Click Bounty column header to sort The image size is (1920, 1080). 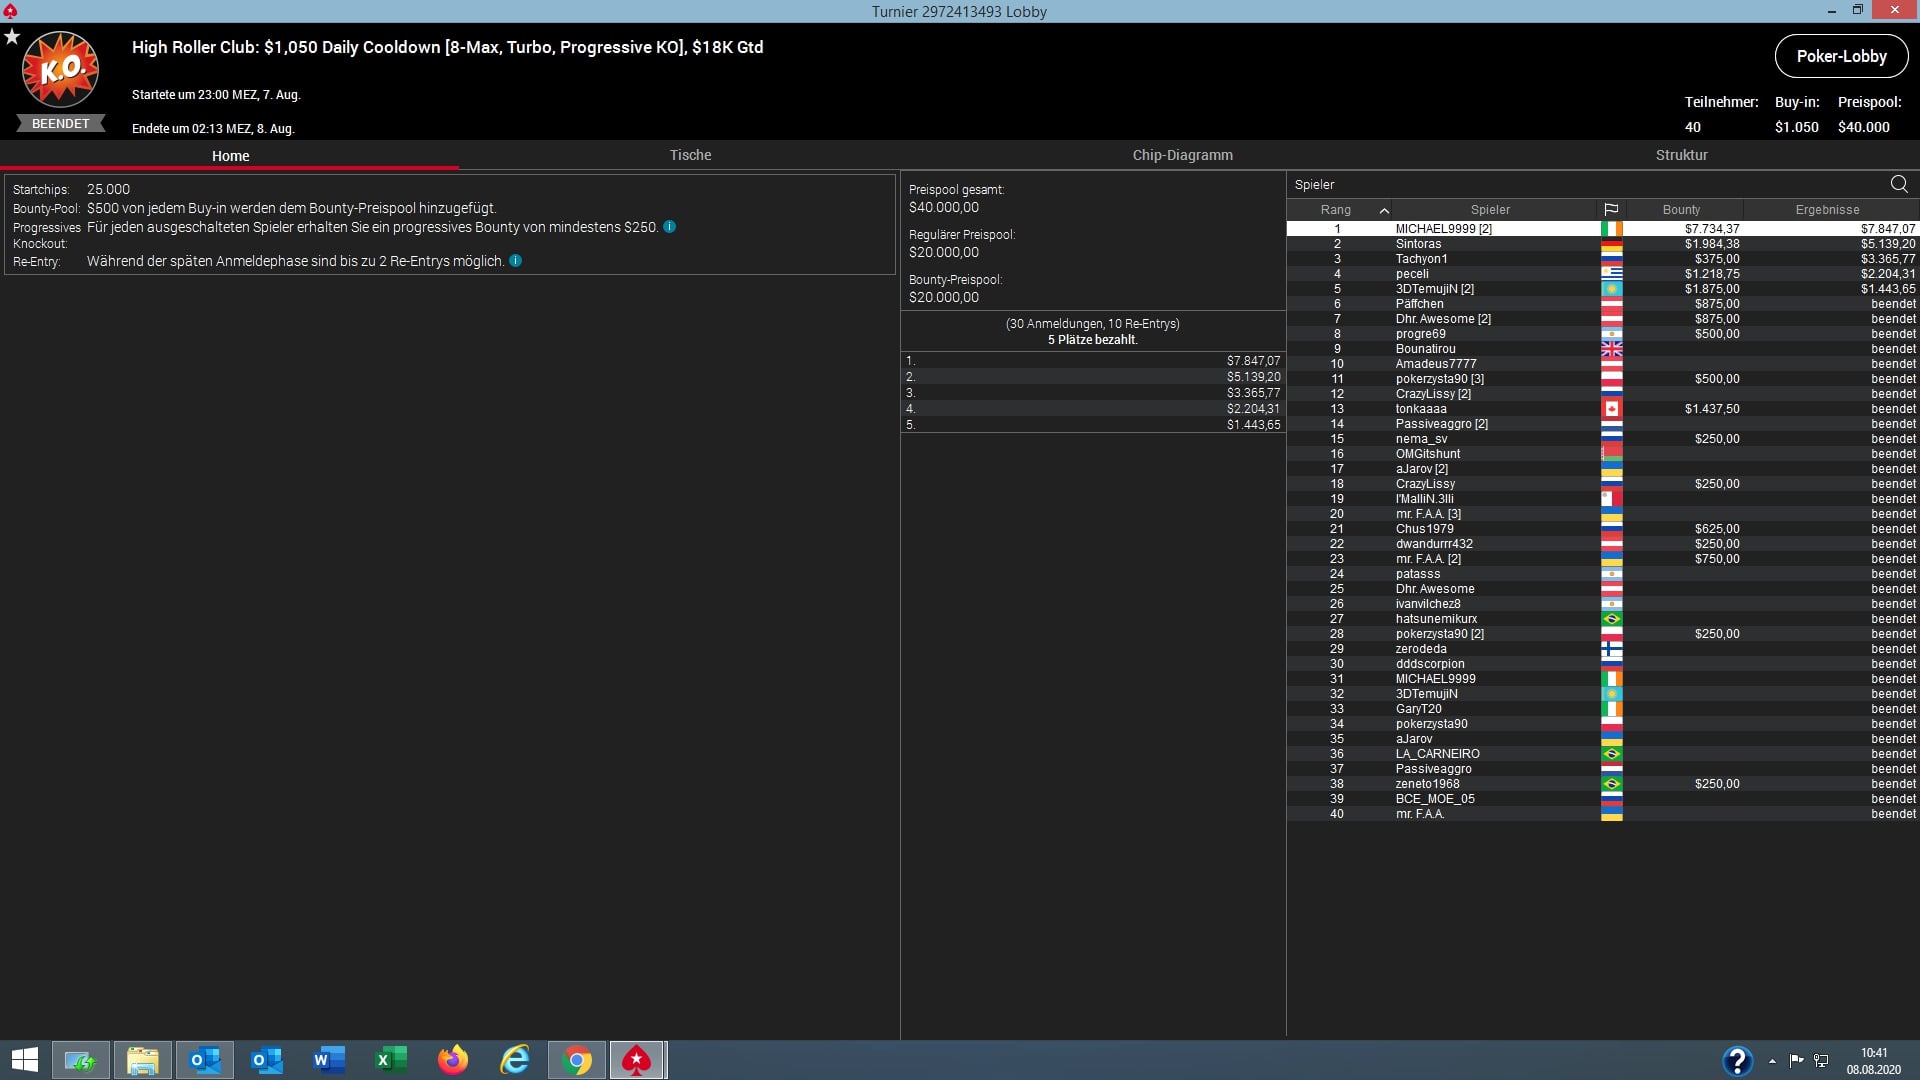[x=1681, y=210]
